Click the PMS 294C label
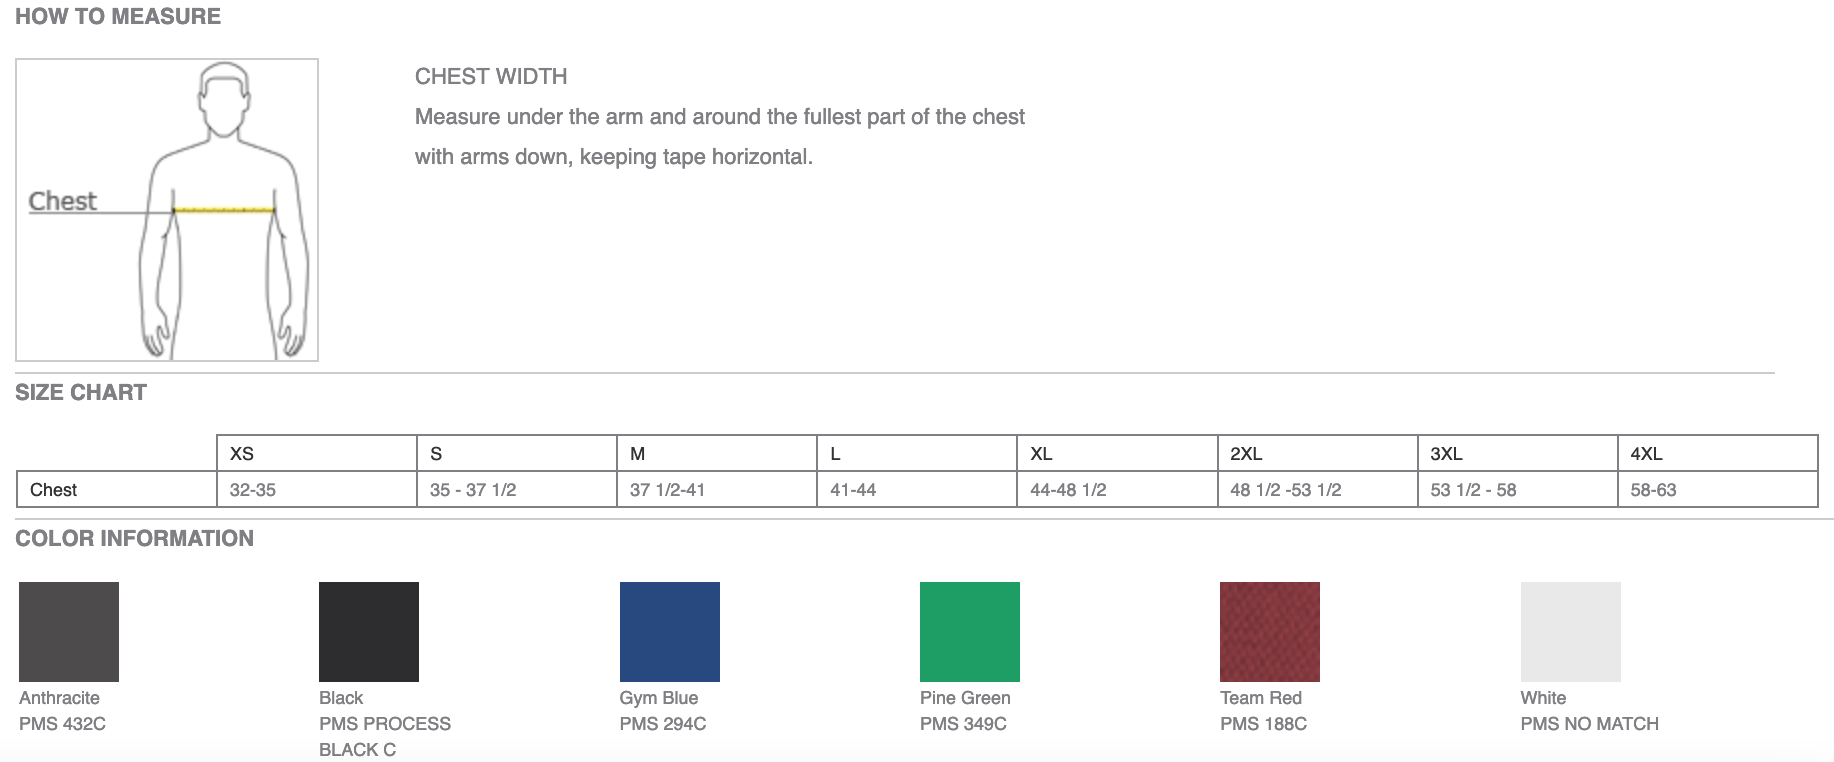 tap(663, 724)
